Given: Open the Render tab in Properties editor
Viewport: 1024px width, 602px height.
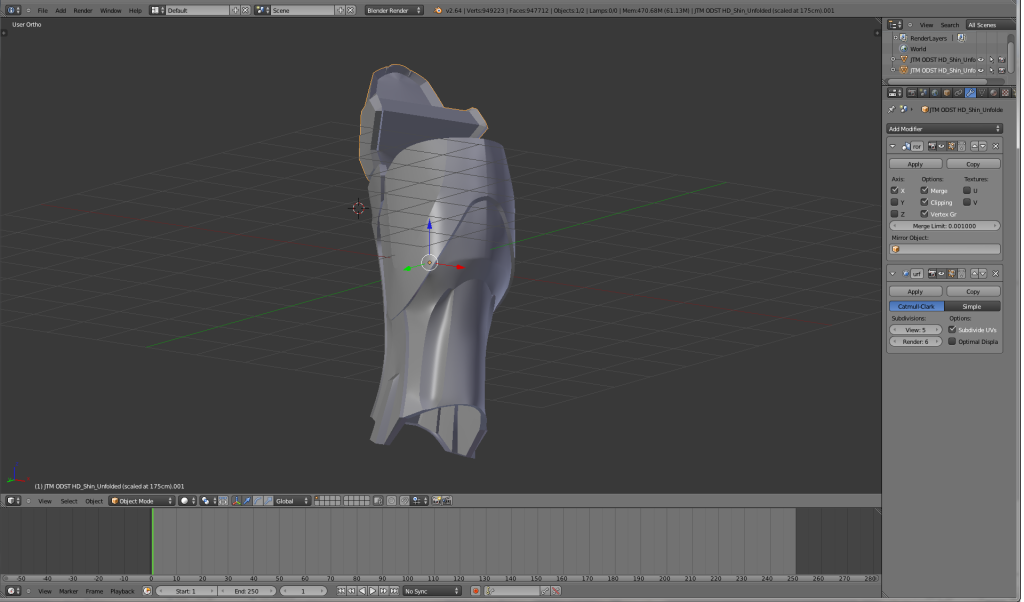Looking at the screenshot, I should (912, 93).
